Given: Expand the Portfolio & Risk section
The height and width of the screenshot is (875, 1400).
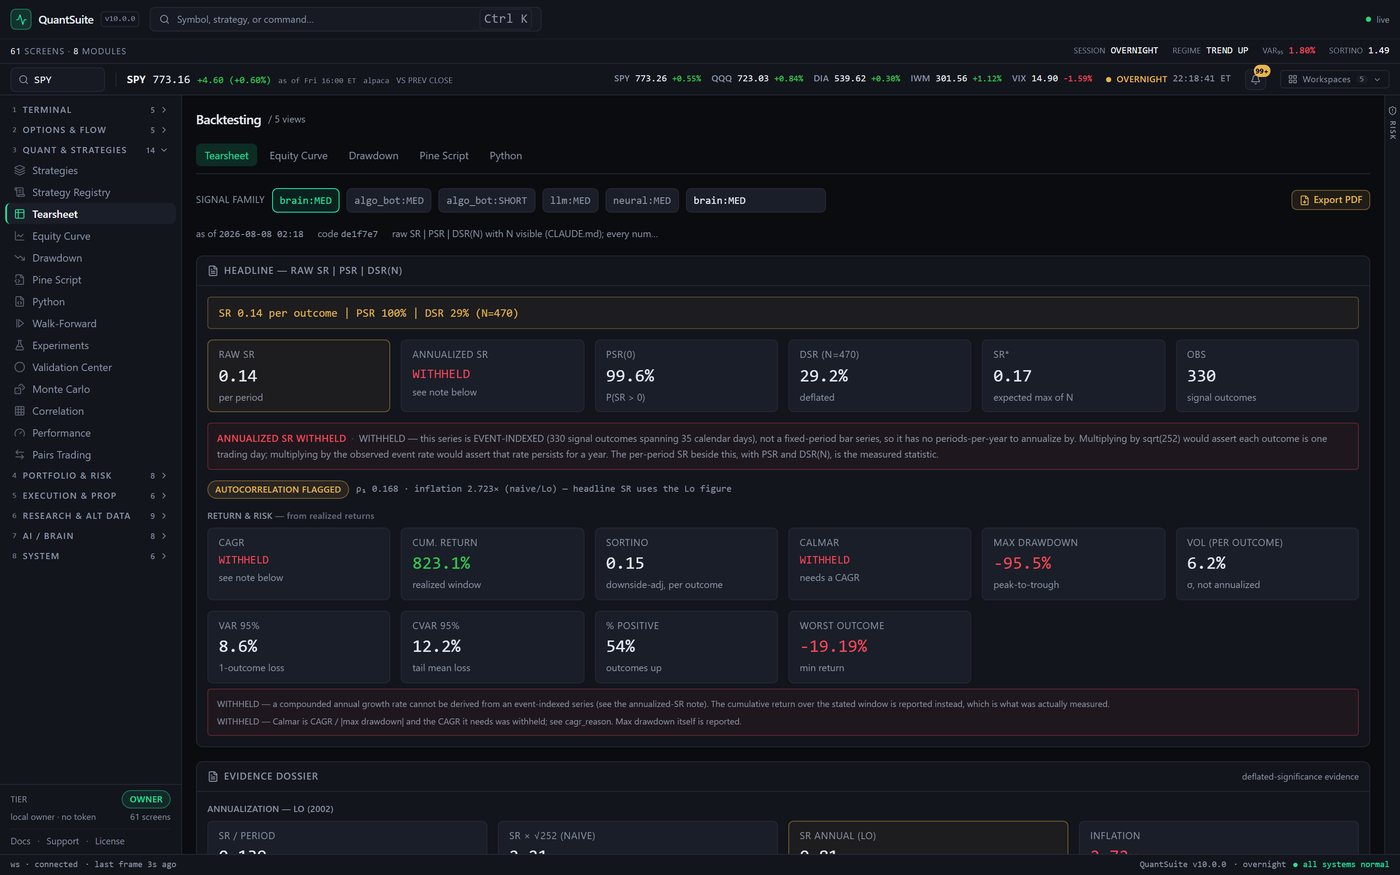Looking at the screenshot, I should point(89,476).
